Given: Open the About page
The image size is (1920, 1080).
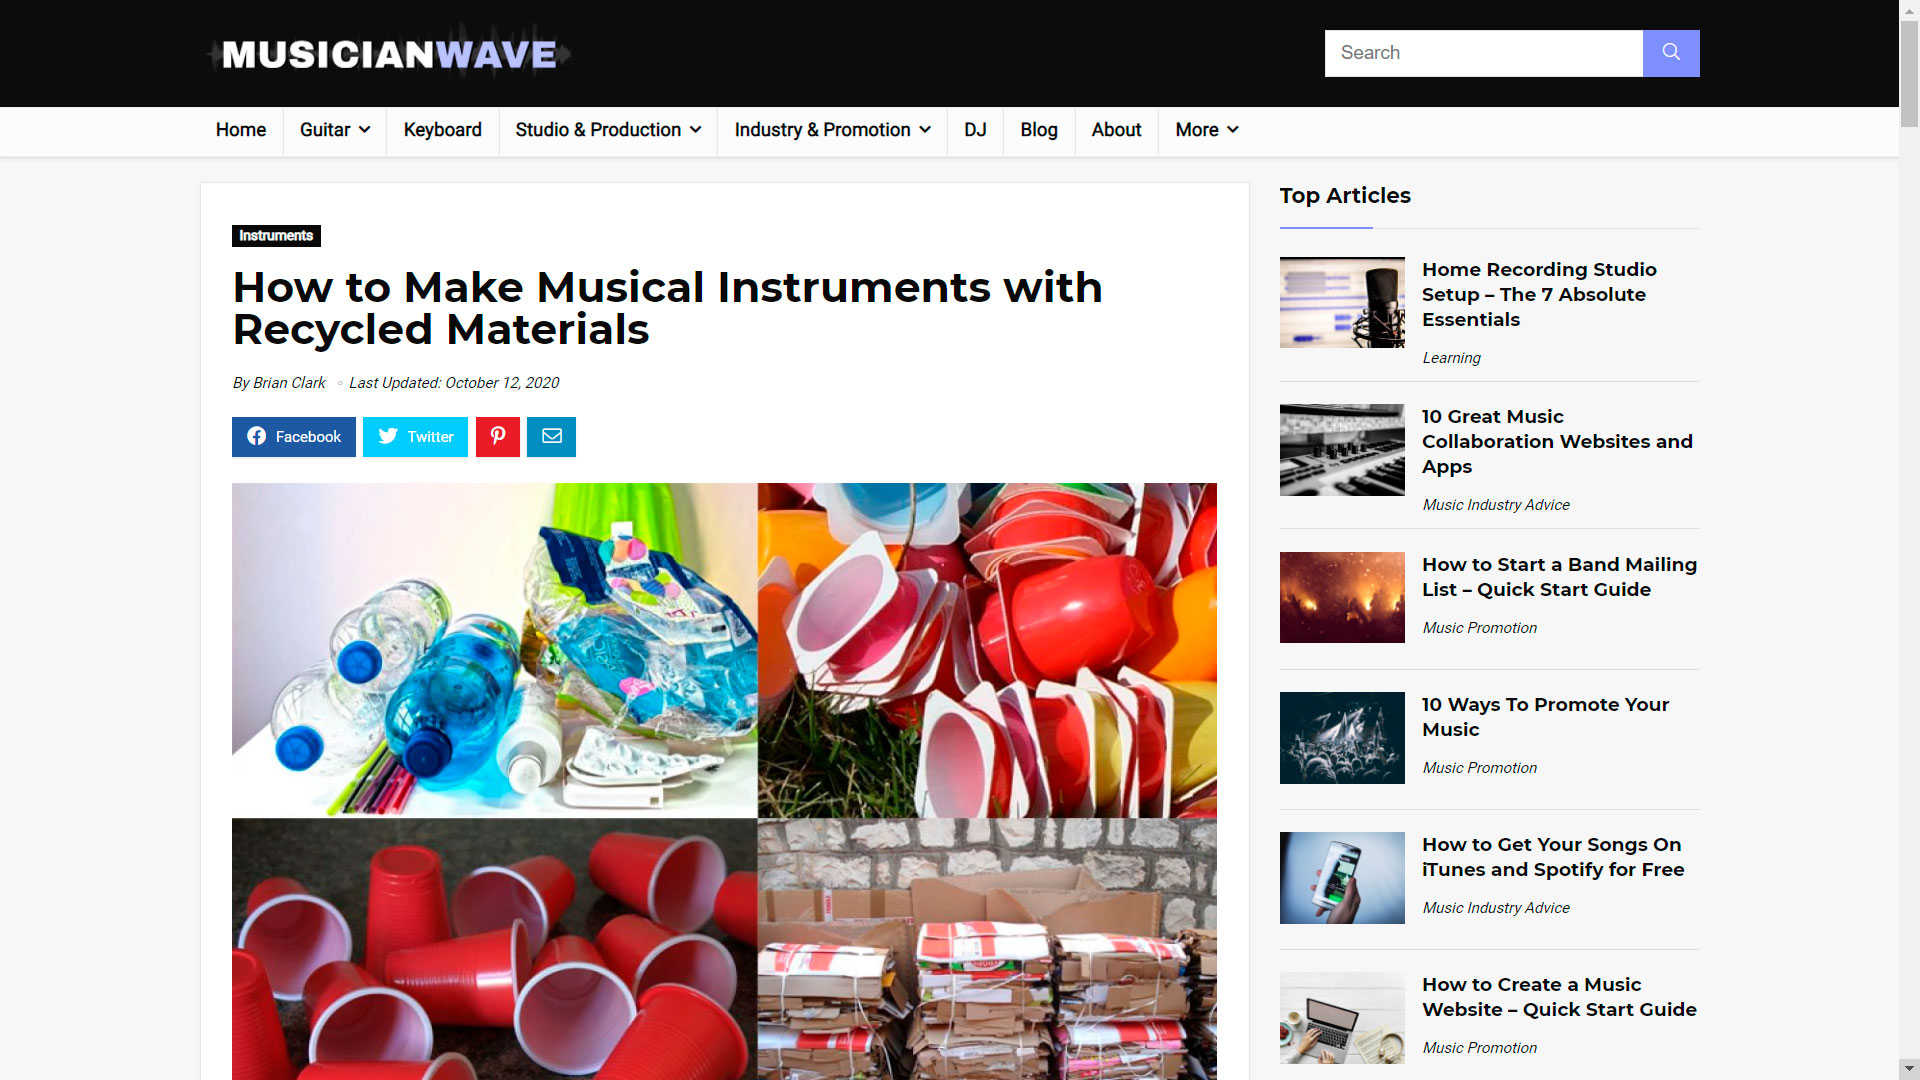Looking at the screenshot, I should pyautogui.click(x=1116, y=130).
